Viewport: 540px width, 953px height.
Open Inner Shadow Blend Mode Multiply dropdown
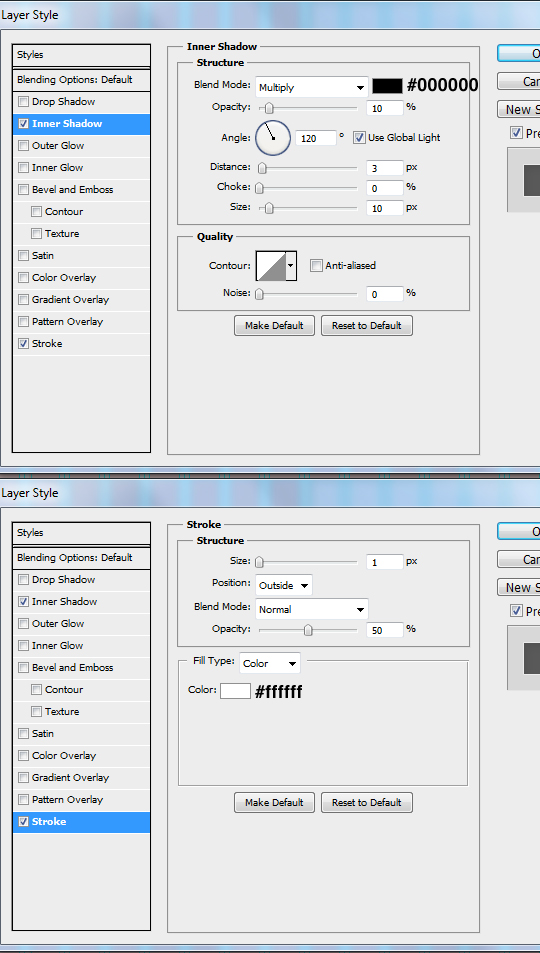pos(312,88)
